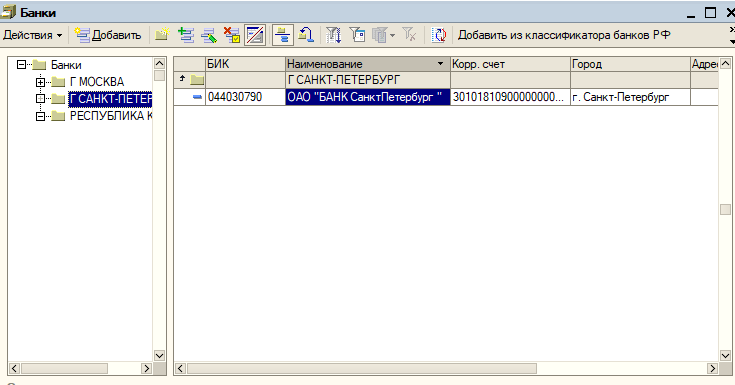Create a new group folder icon
Viewport: 735px width, 385px height.
(162, 35)
